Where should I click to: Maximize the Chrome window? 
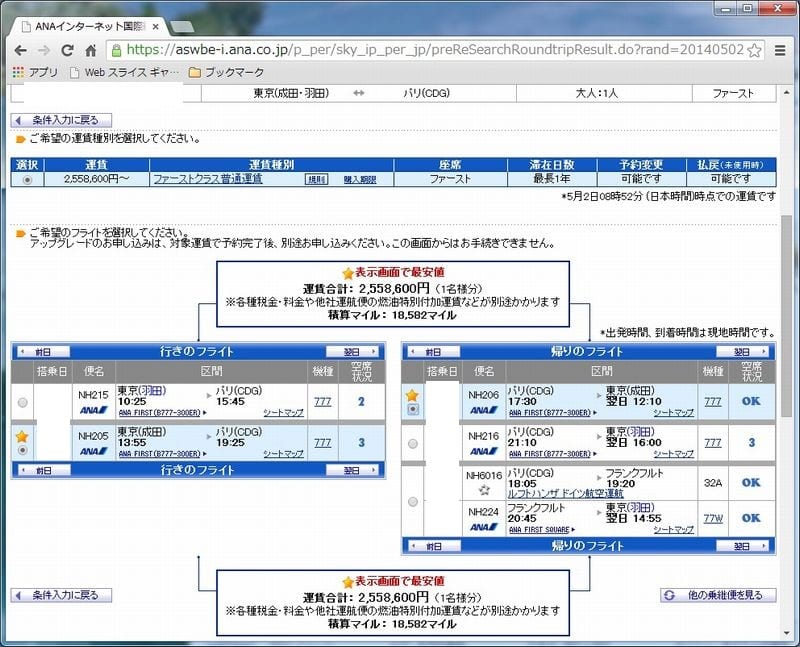click(747, 9)
